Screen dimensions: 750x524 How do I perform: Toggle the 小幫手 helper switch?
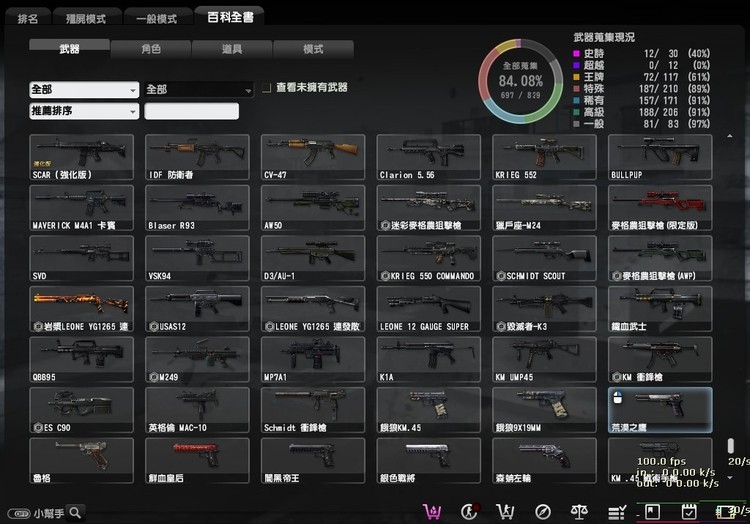(x=19, y=513)
